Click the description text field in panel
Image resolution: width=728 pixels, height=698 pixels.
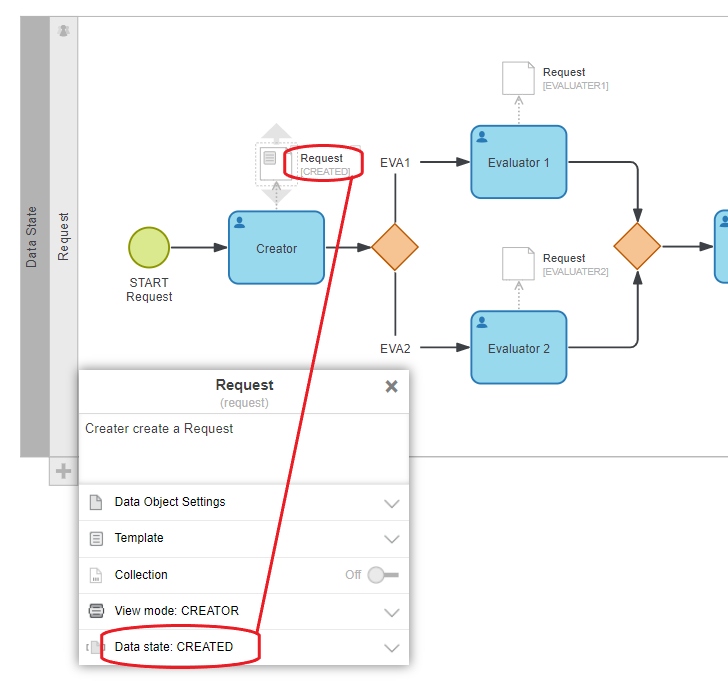243,448
